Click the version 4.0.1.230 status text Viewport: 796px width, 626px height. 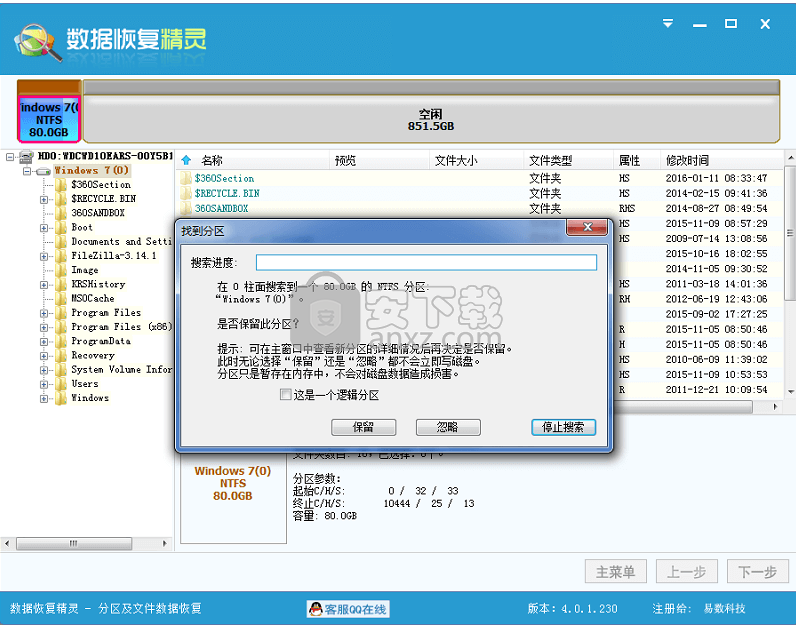click(572, 609)
